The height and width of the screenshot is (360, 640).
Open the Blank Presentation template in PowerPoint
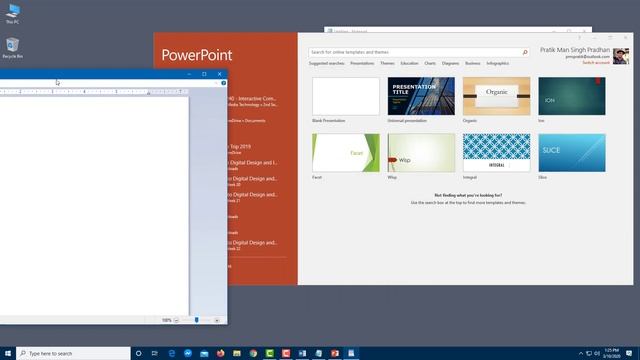(x=346, y=96)
